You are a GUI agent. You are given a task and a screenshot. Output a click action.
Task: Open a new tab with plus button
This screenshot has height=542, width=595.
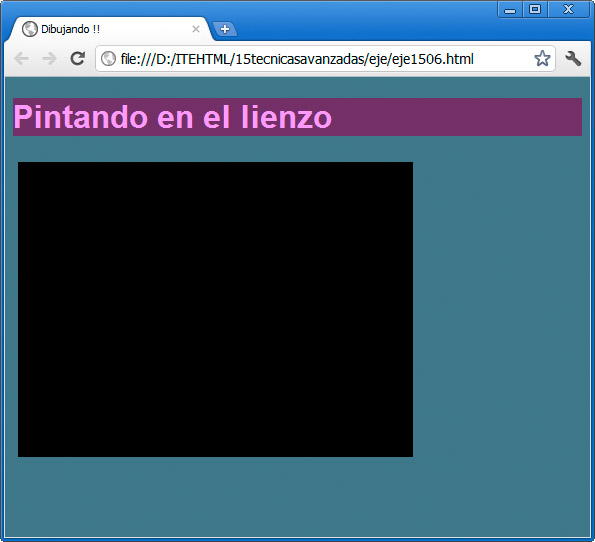(225, 29)
